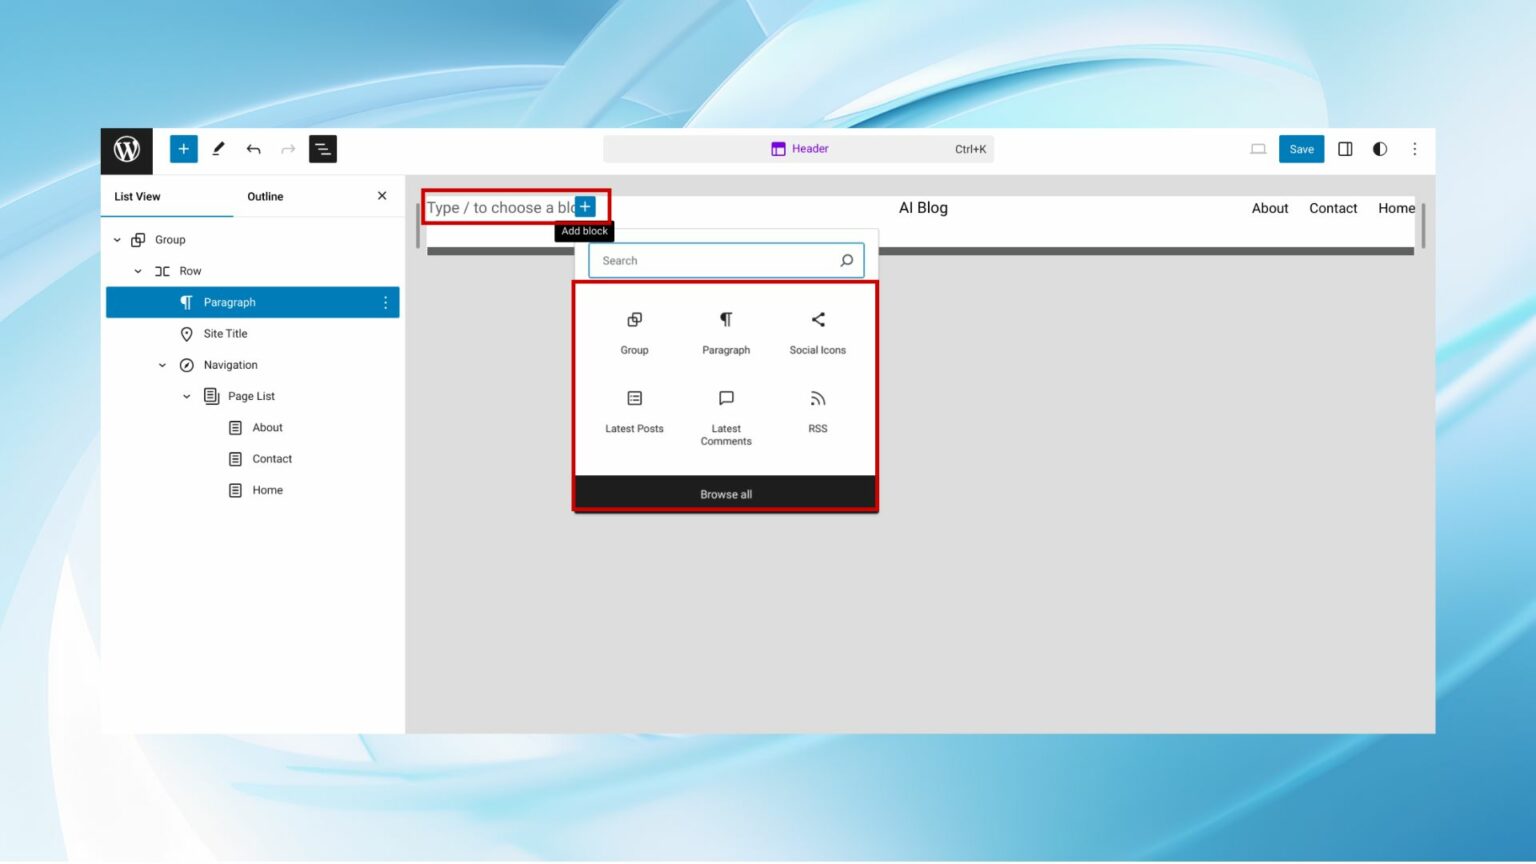Toggle the Styles panel open
The image size is (1536, 864).
1380,148
